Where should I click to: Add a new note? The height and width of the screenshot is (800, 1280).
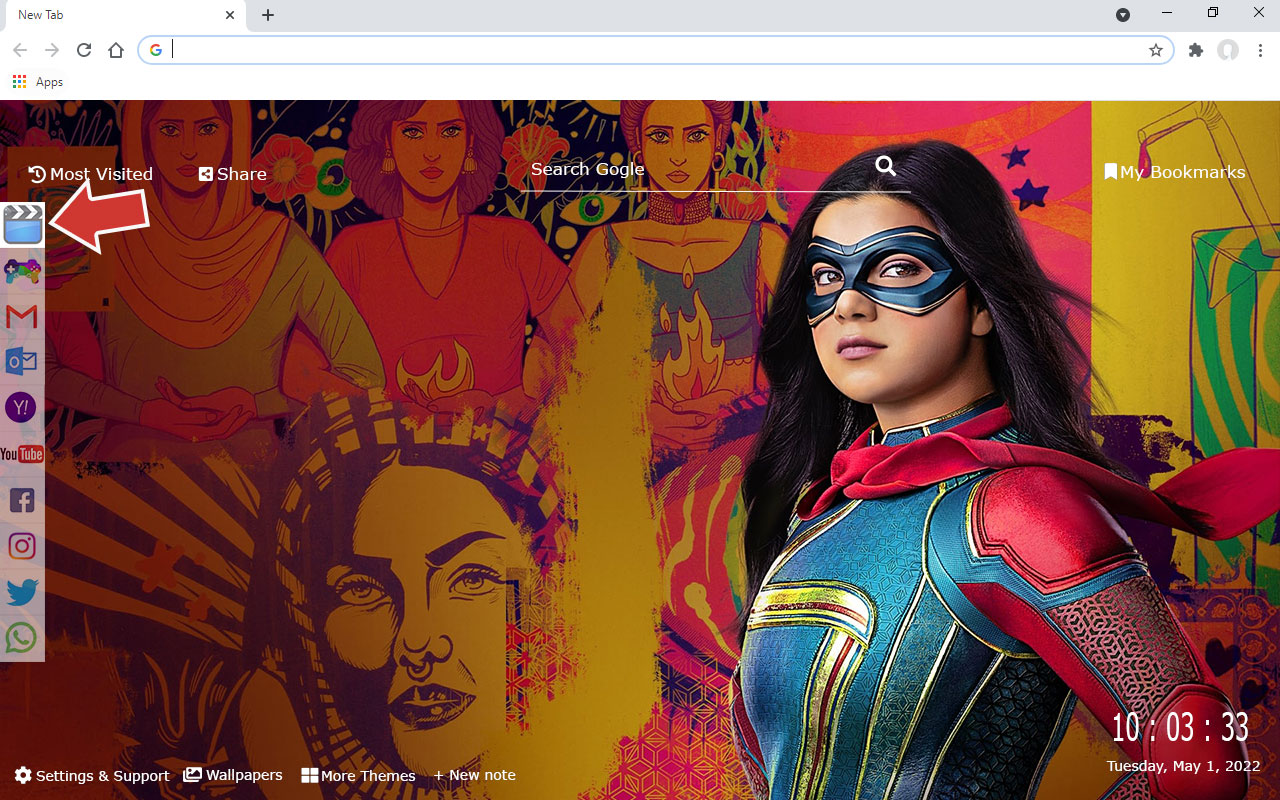pos(474,775)
